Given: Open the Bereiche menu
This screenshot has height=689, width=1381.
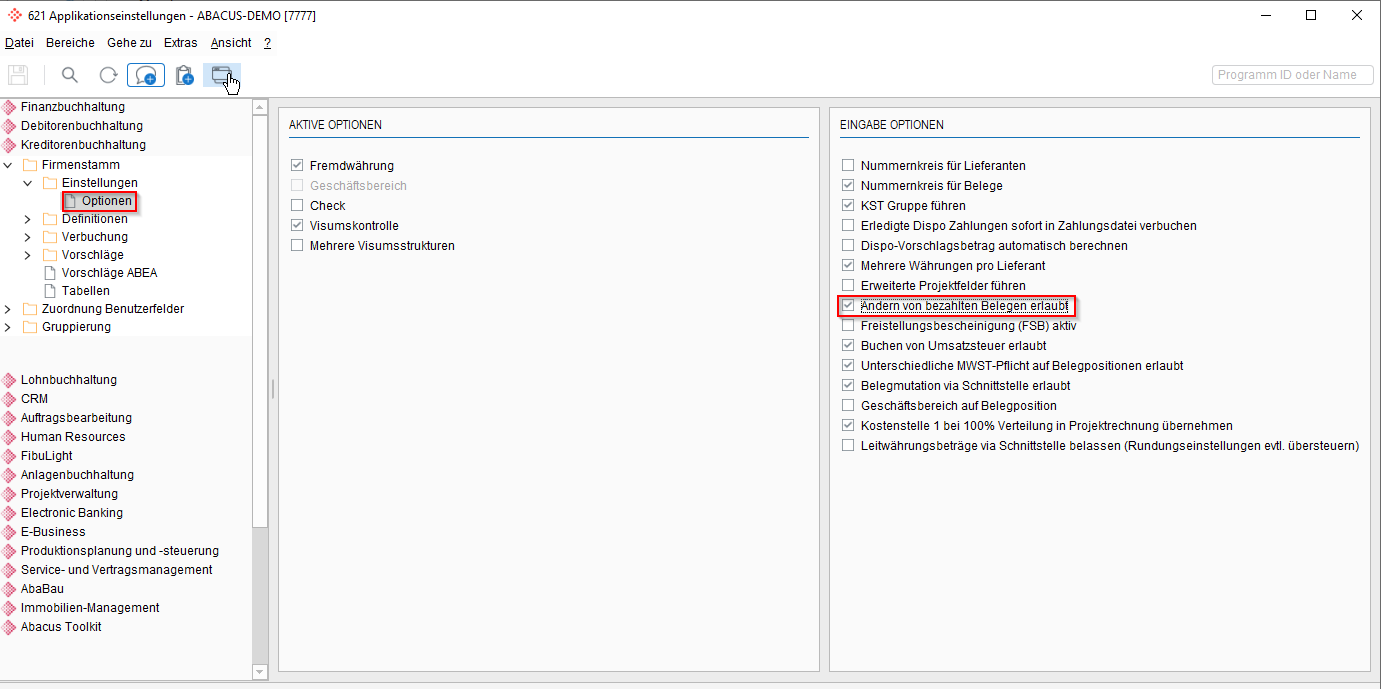Looking at the screenshot, I should click(70, 43).
